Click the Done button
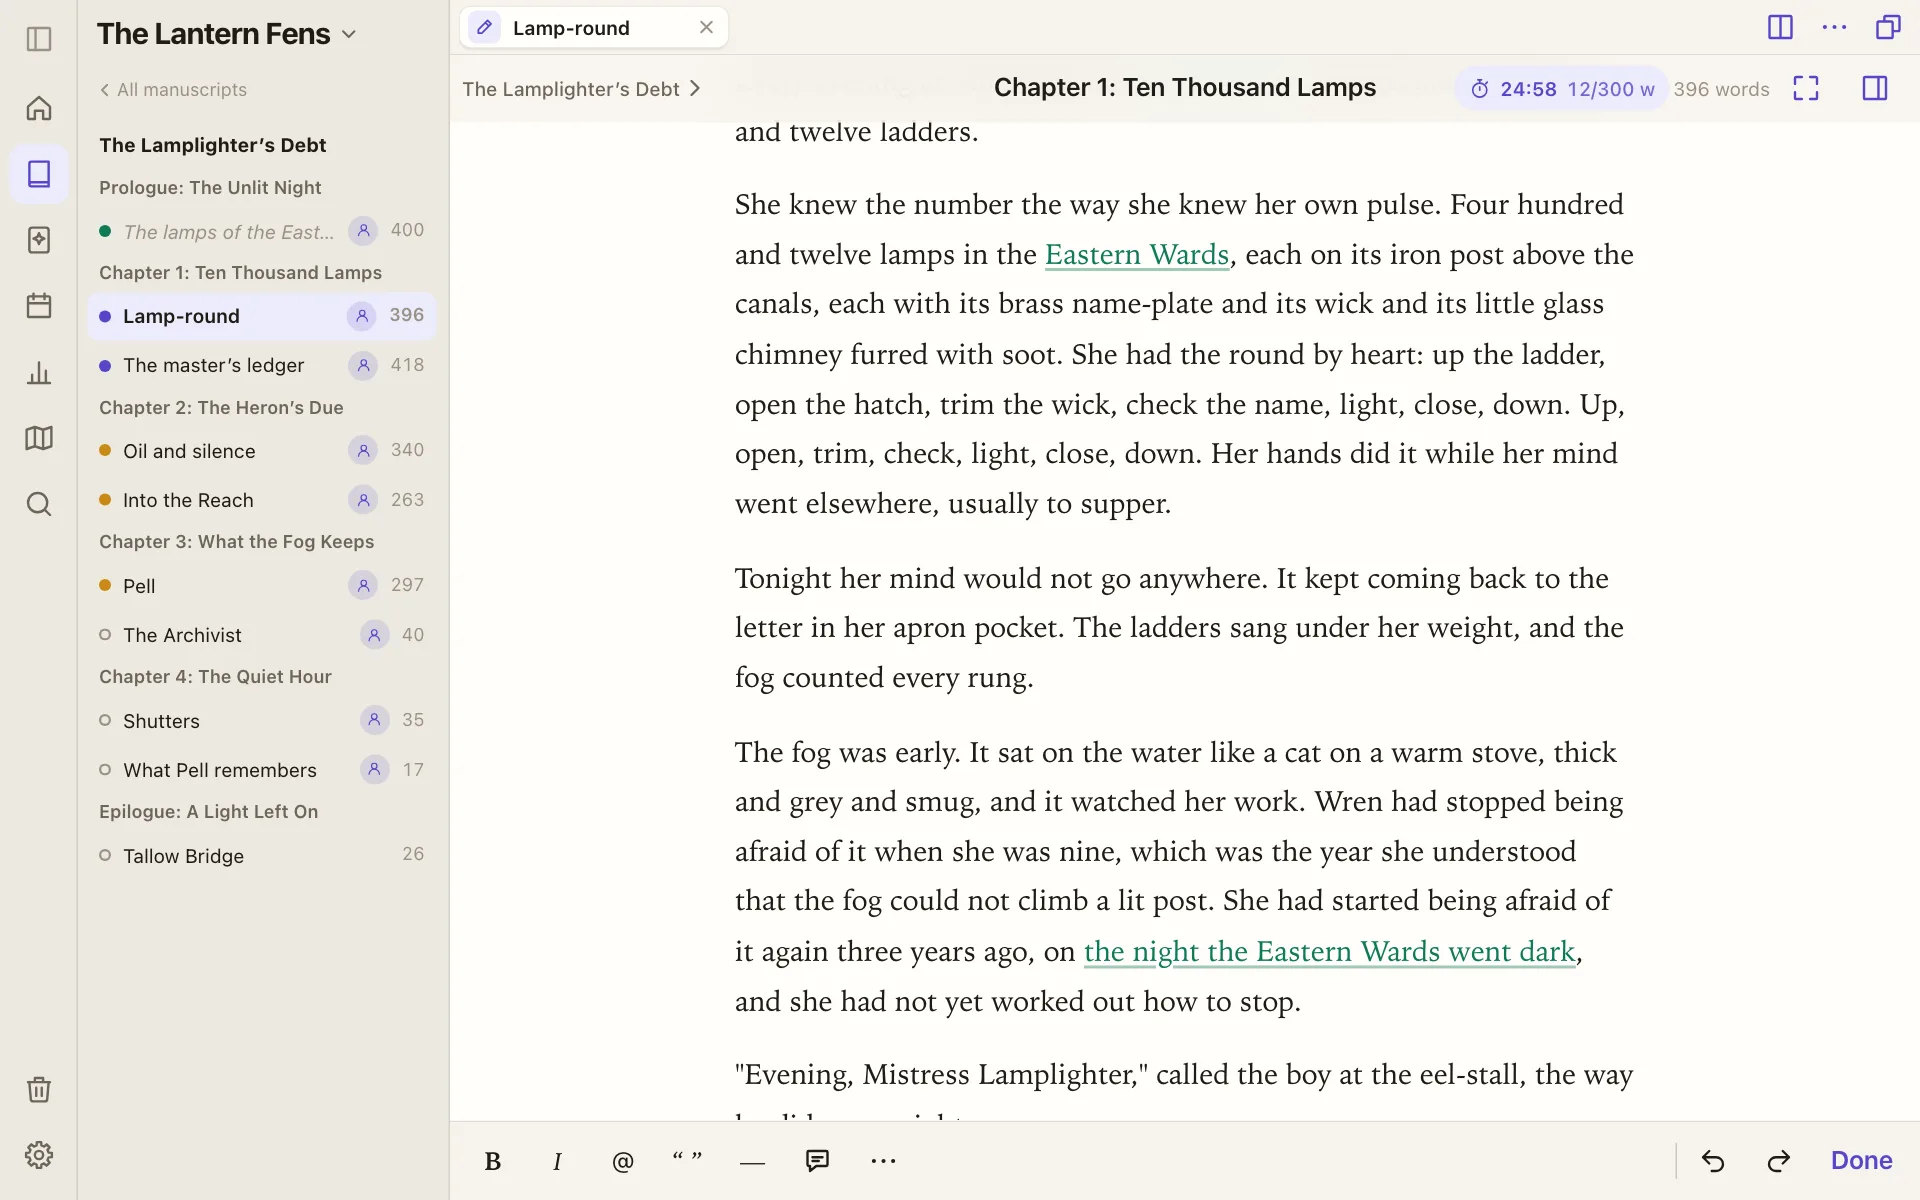This screenshot has width=1920, height=1200. (1861, 1161)
